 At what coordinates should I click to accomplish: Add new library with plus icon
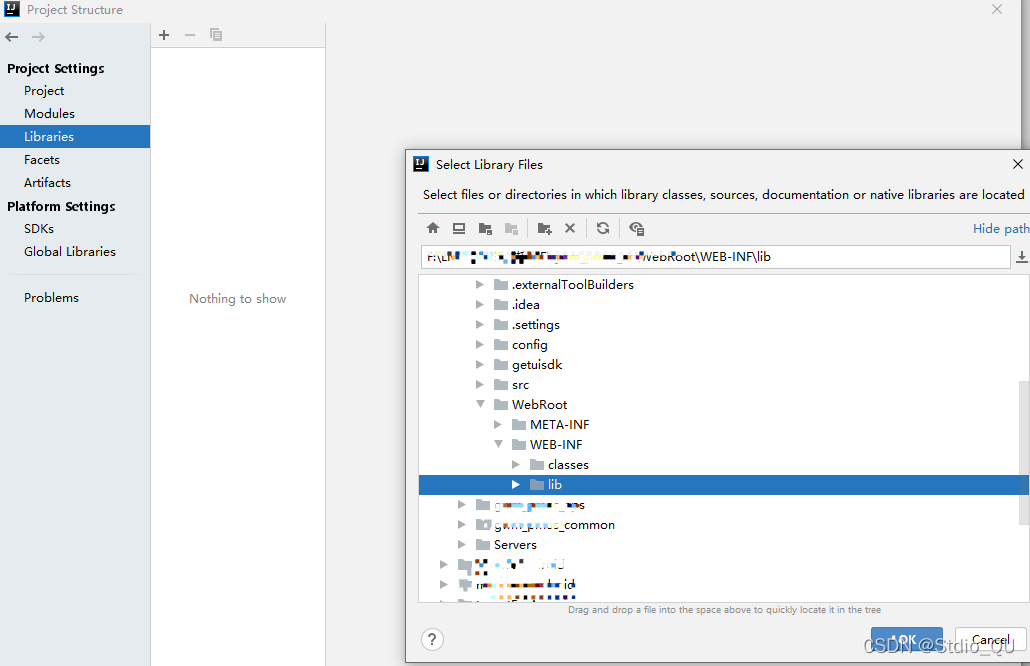[x=164, y=35]
